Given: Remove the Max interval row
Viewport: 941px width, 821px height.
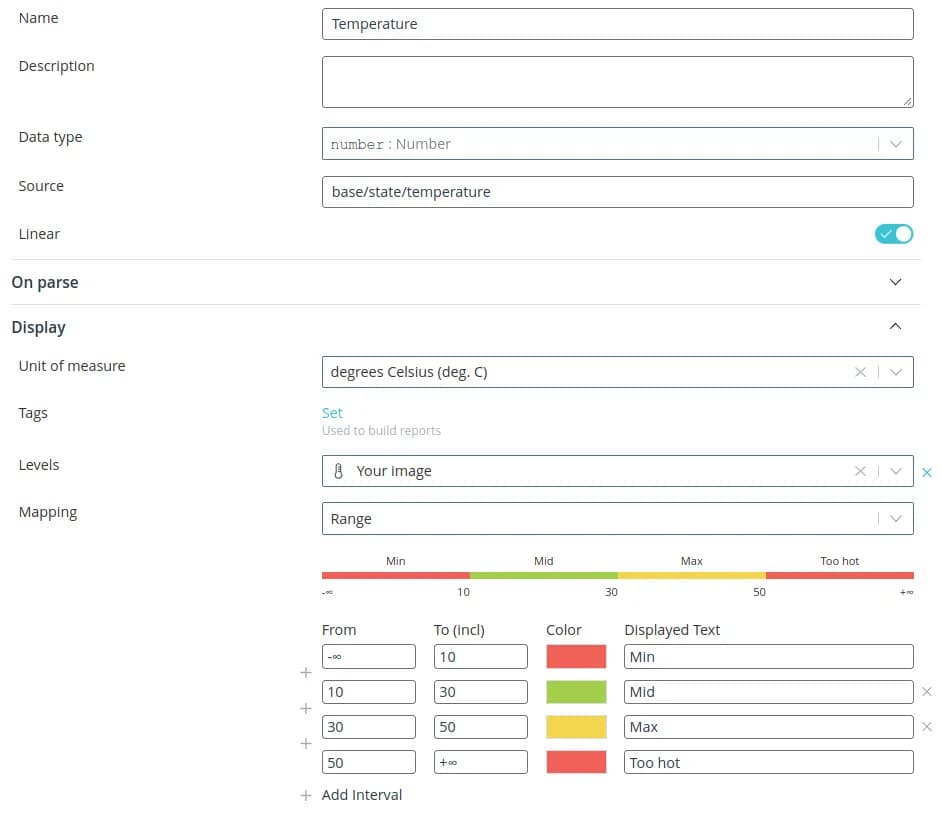Looking at the screenshot, I should coord(926,727).
